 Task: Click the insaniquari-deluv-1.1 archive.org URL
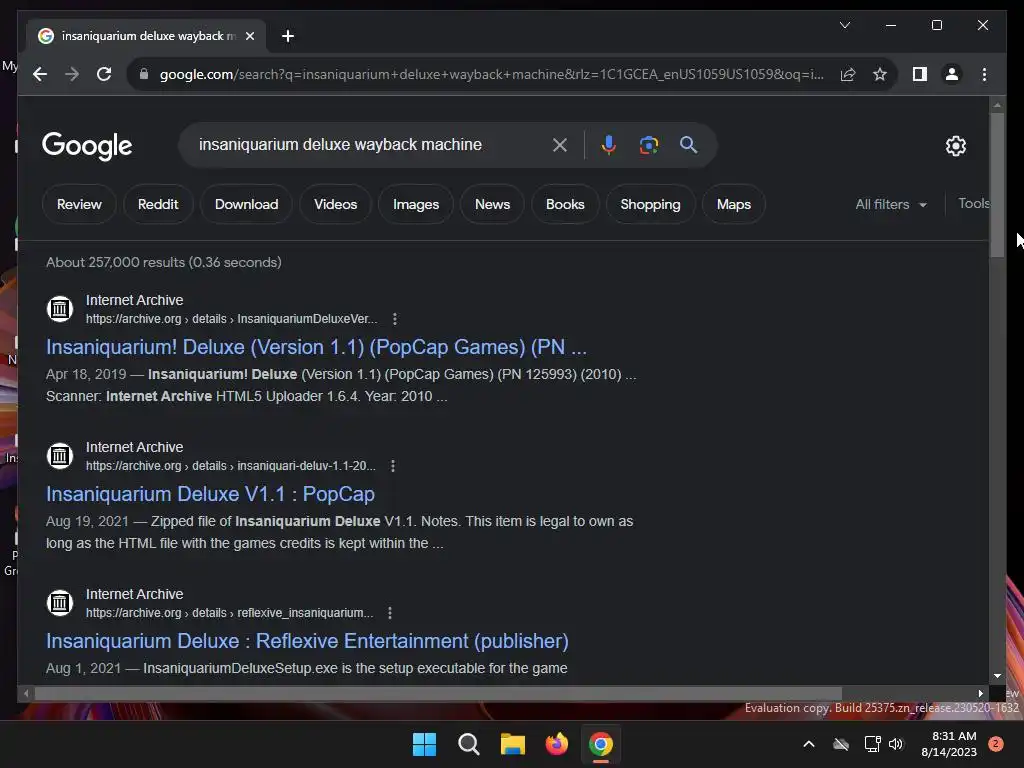pos(231,466)
